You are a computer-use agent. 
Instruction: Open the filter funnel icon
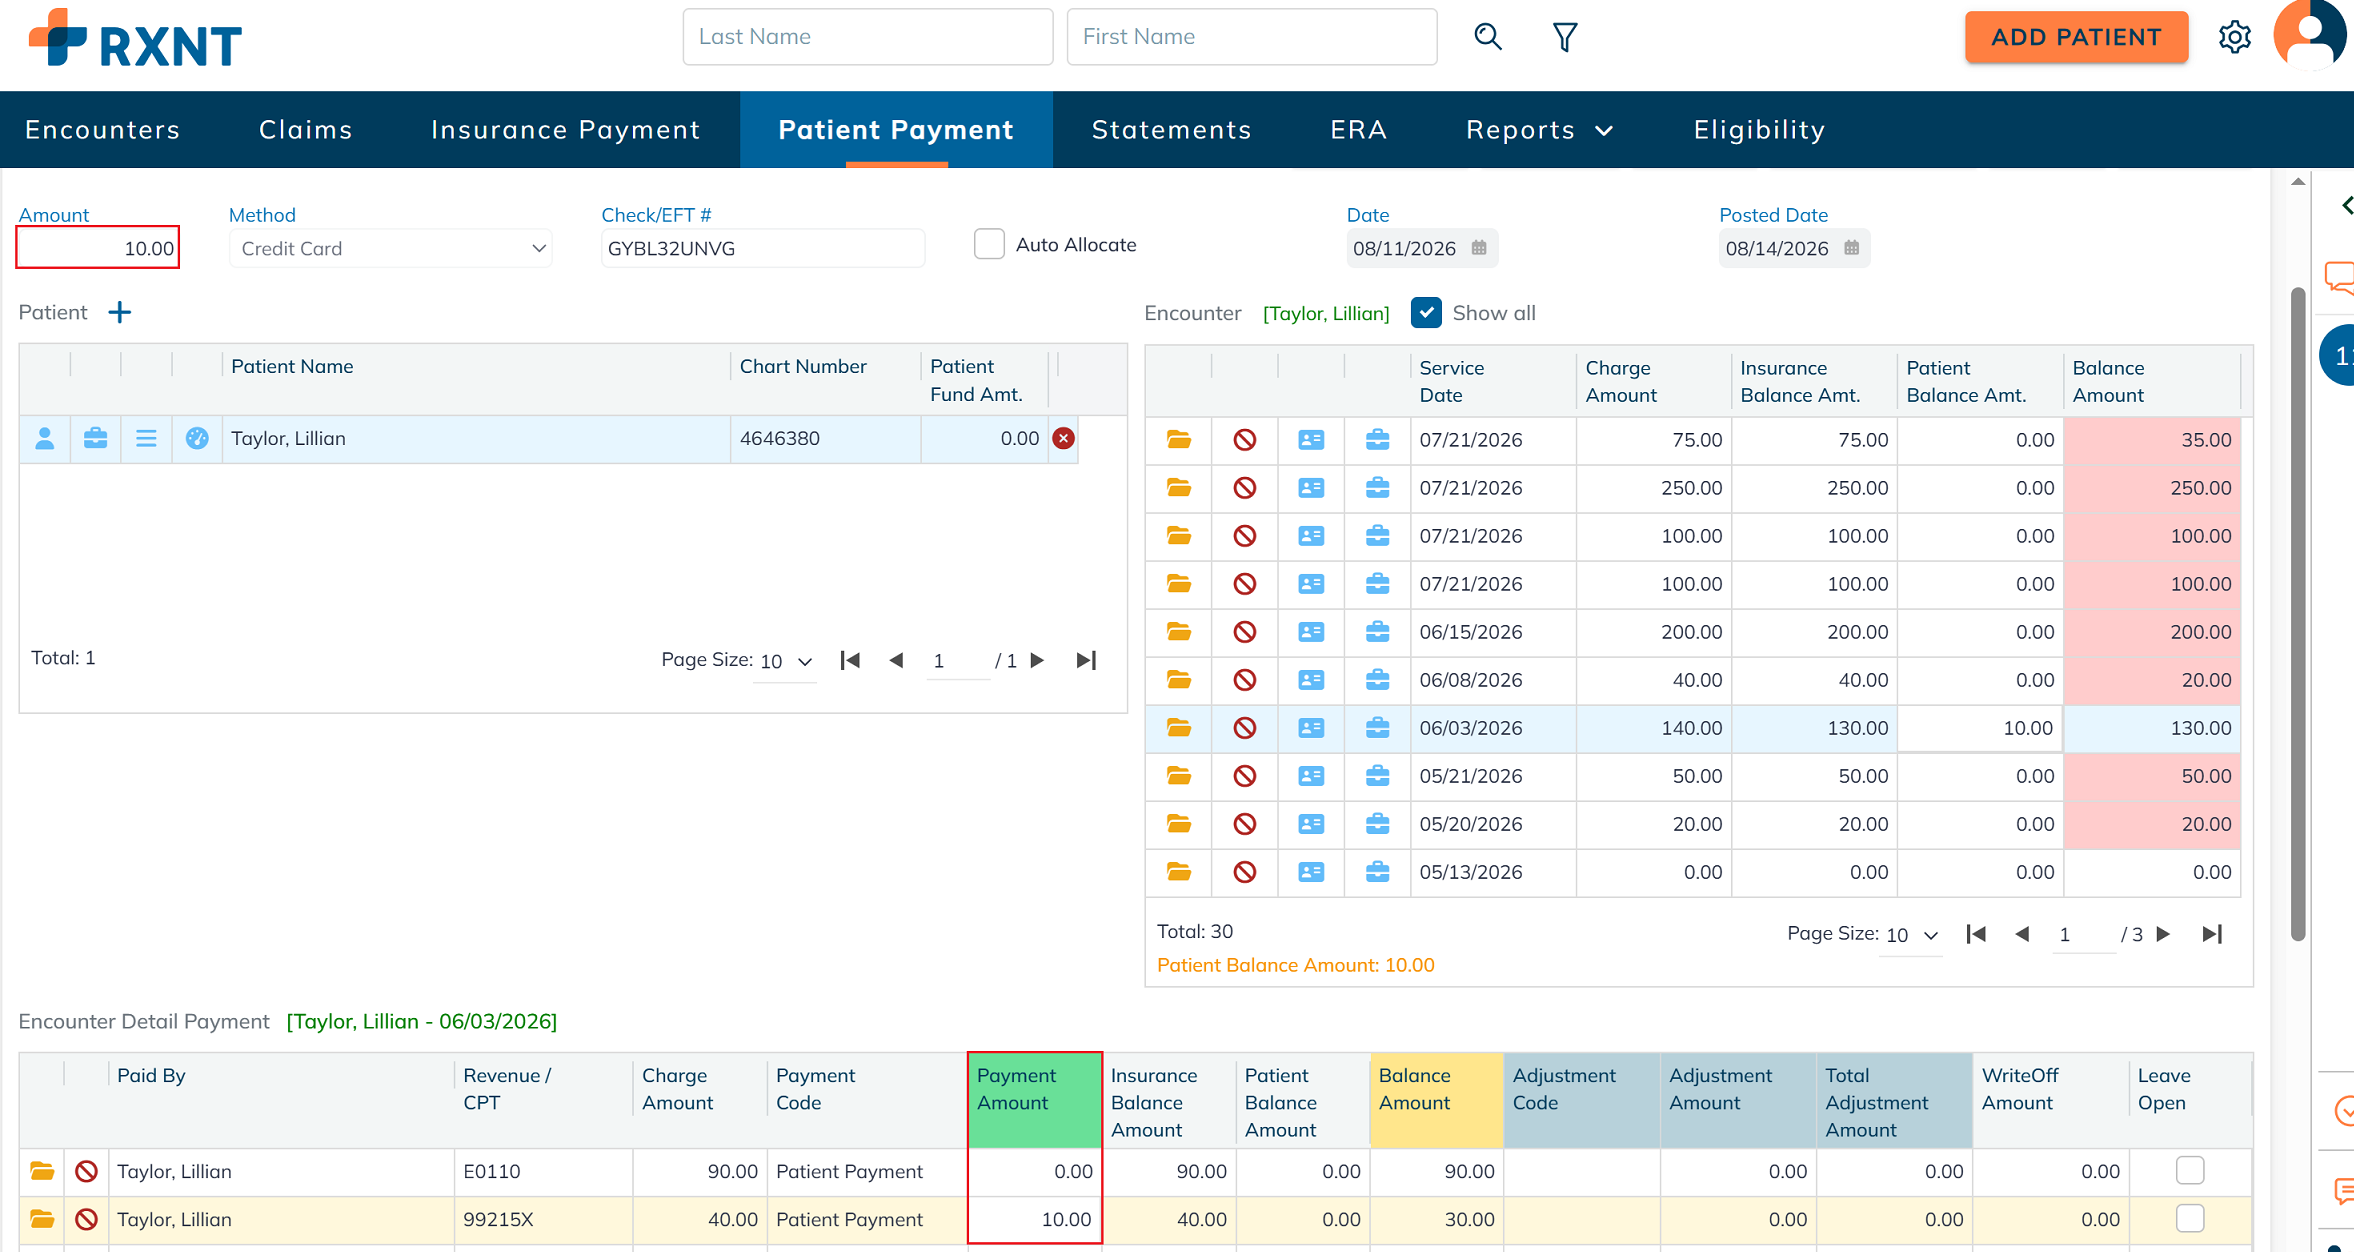tap(1565, 37)
